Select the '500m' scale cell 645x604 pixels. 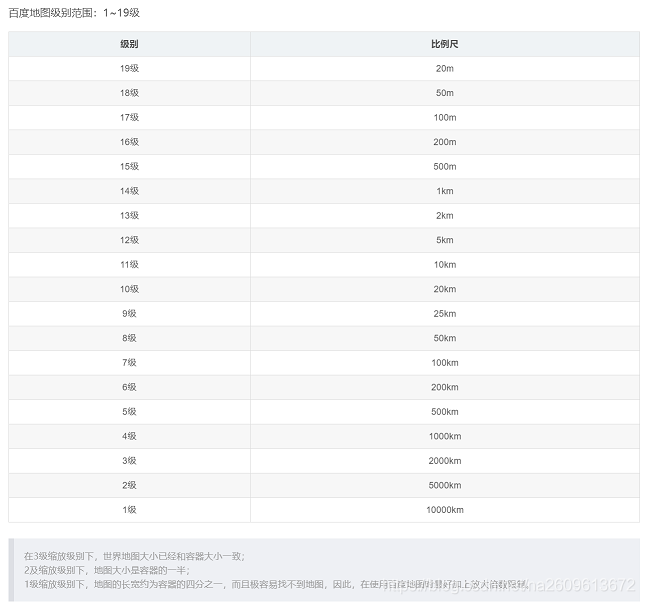pos(445,167)
